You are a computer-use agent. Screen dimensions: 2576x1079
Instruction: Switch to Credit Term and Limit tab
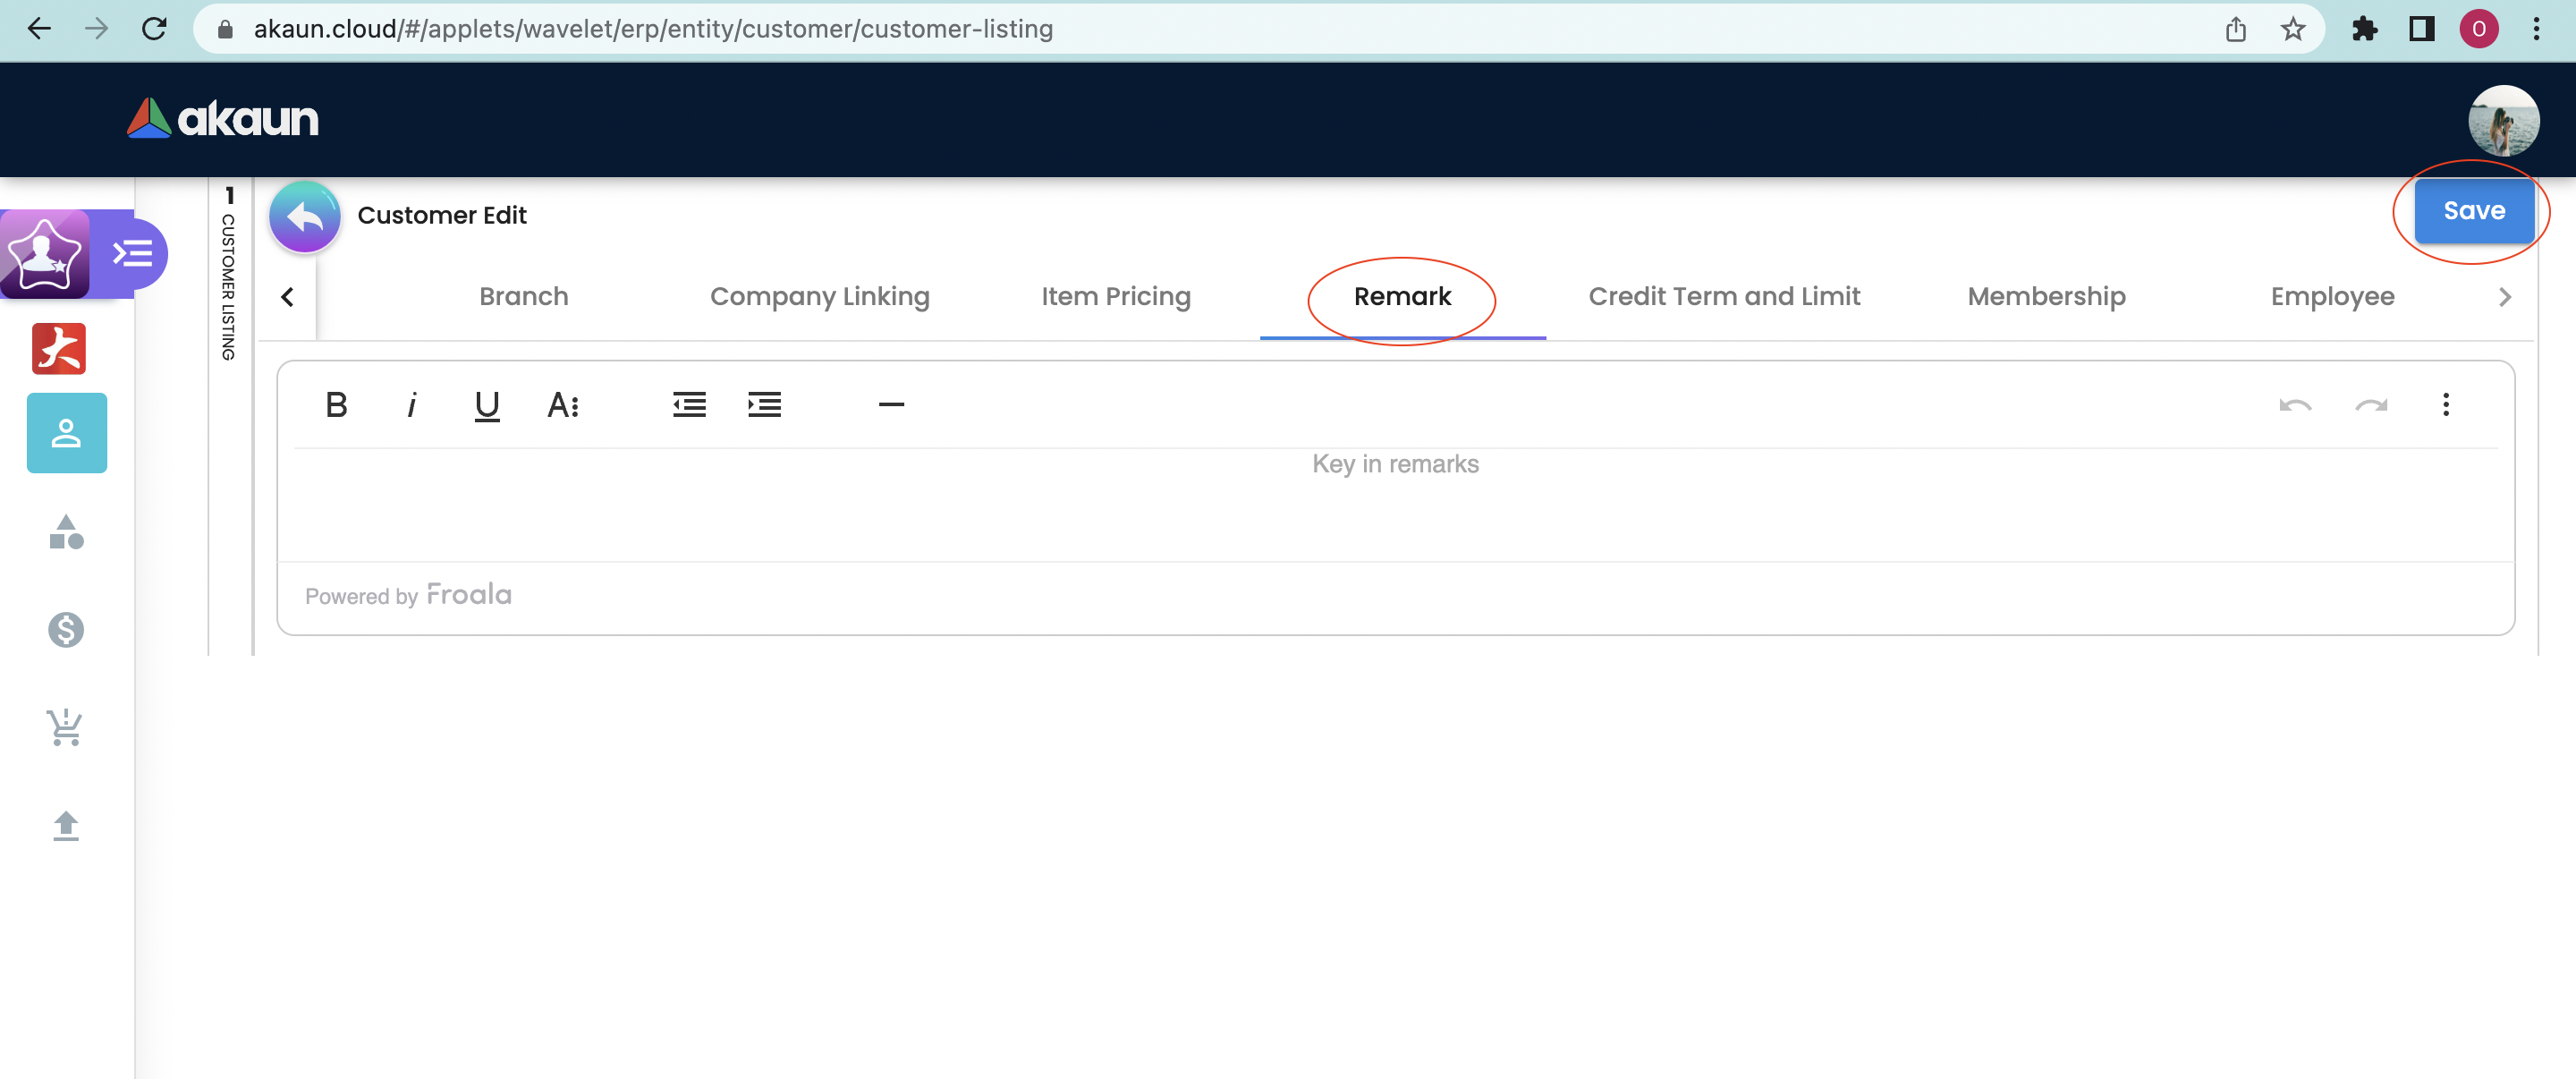point(1723,297)
